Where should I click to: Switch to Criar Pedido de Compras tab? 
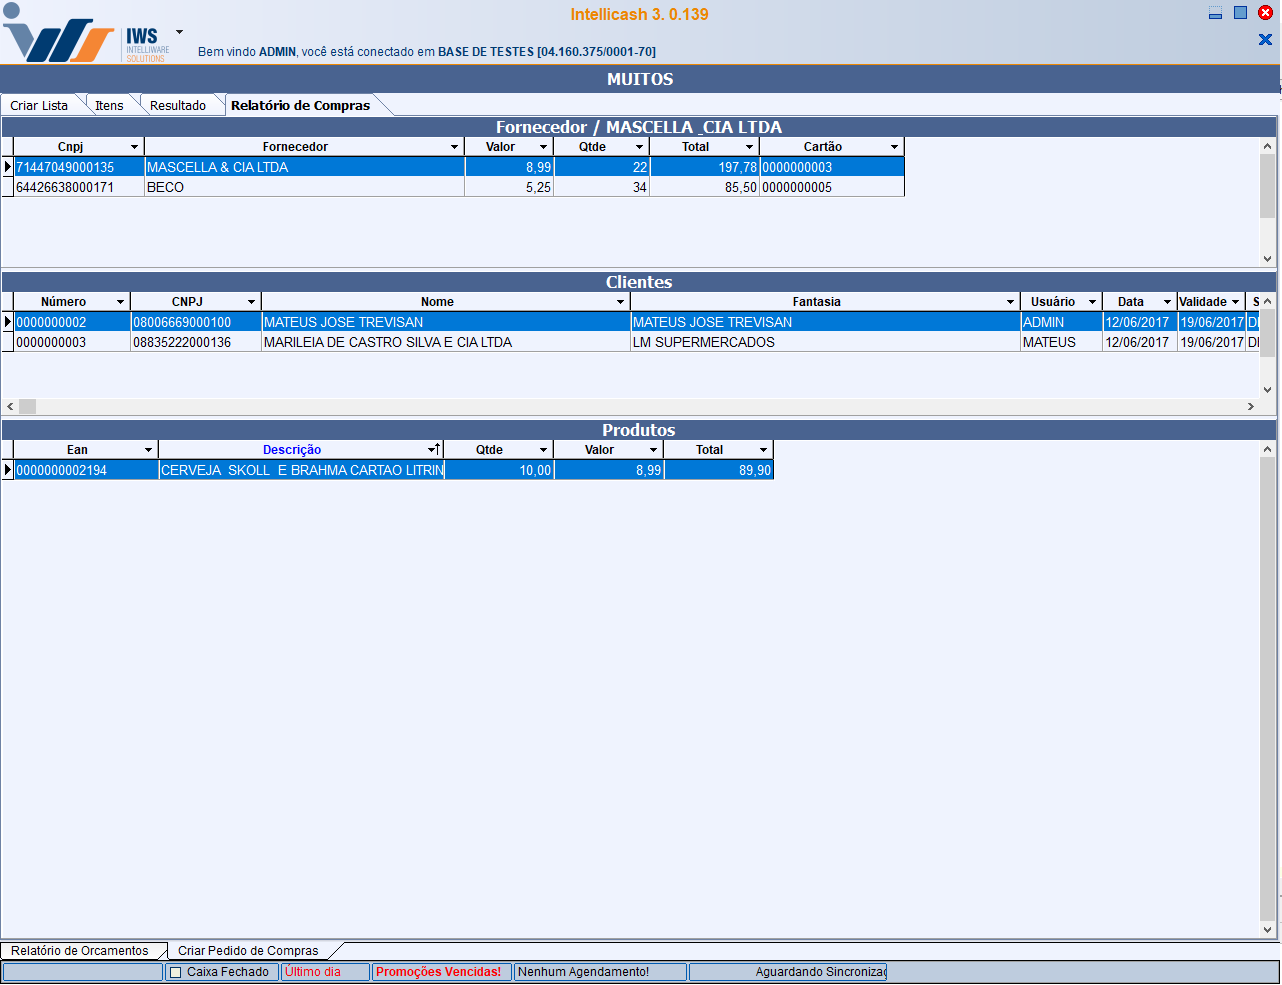(248, 951)
